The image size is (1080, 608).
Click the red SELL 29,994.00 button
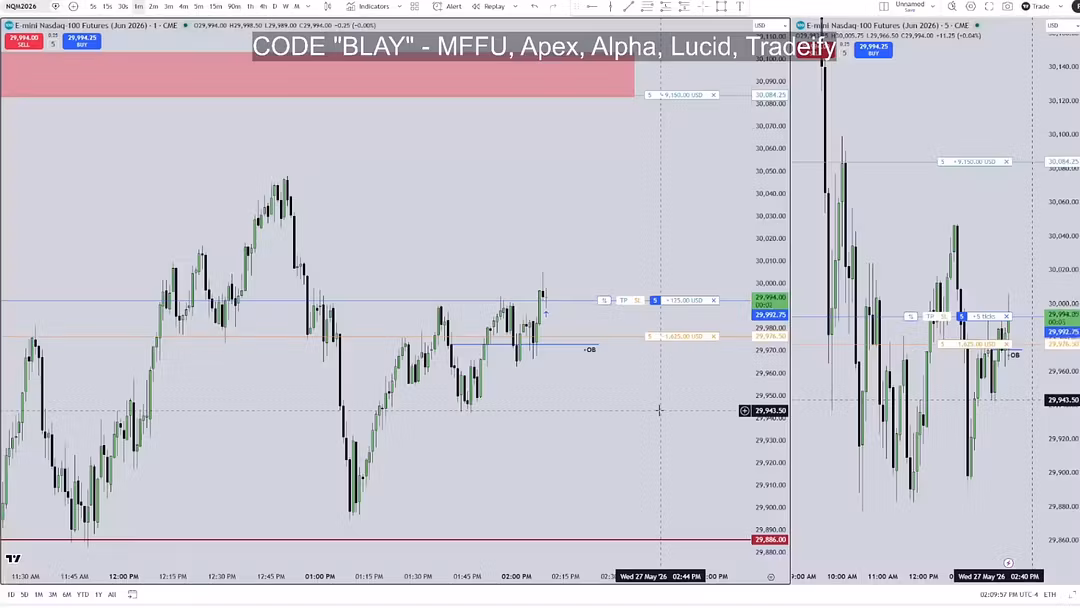click(x=23, y=41)
